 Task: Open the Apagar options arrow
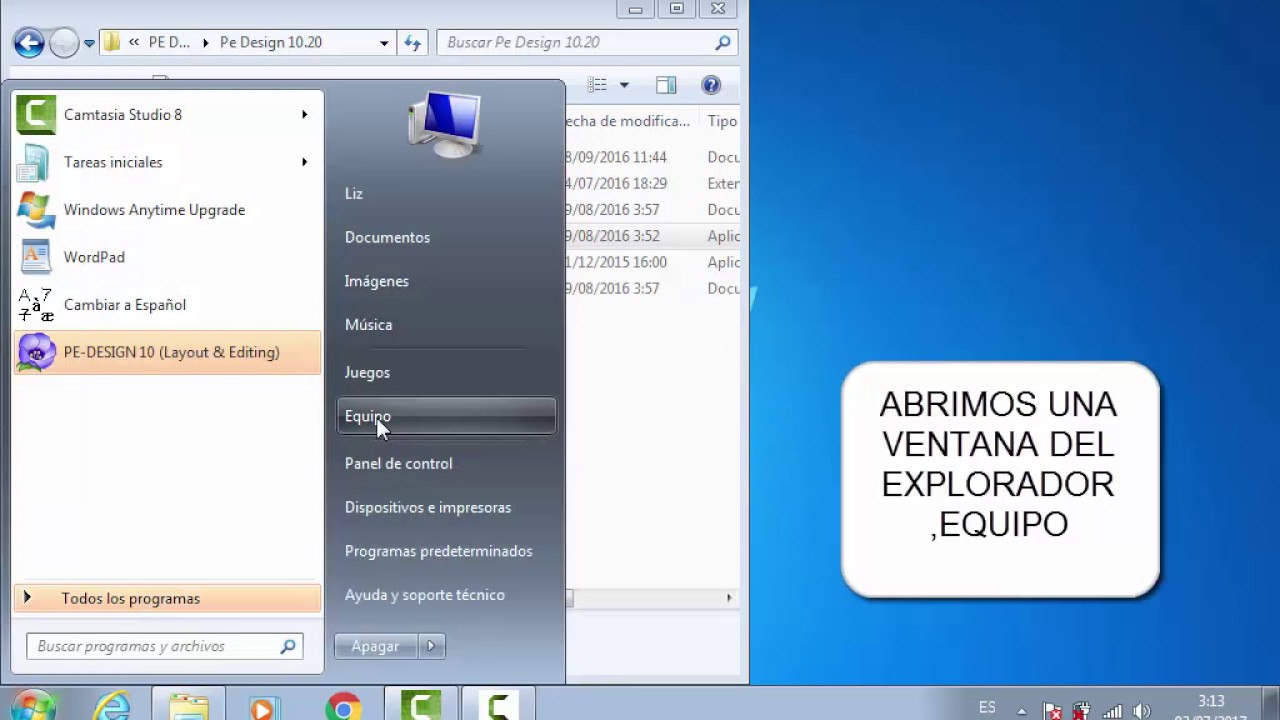[x=431, y=646]
